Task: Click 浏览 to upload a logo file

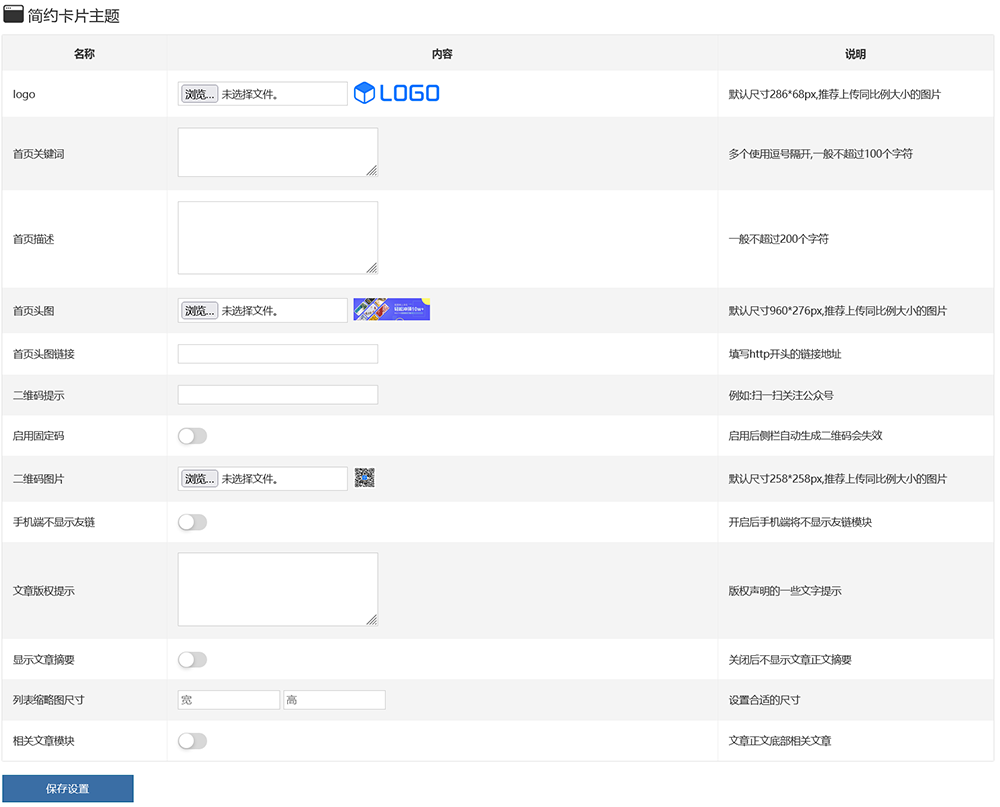Action: (197, 93)
